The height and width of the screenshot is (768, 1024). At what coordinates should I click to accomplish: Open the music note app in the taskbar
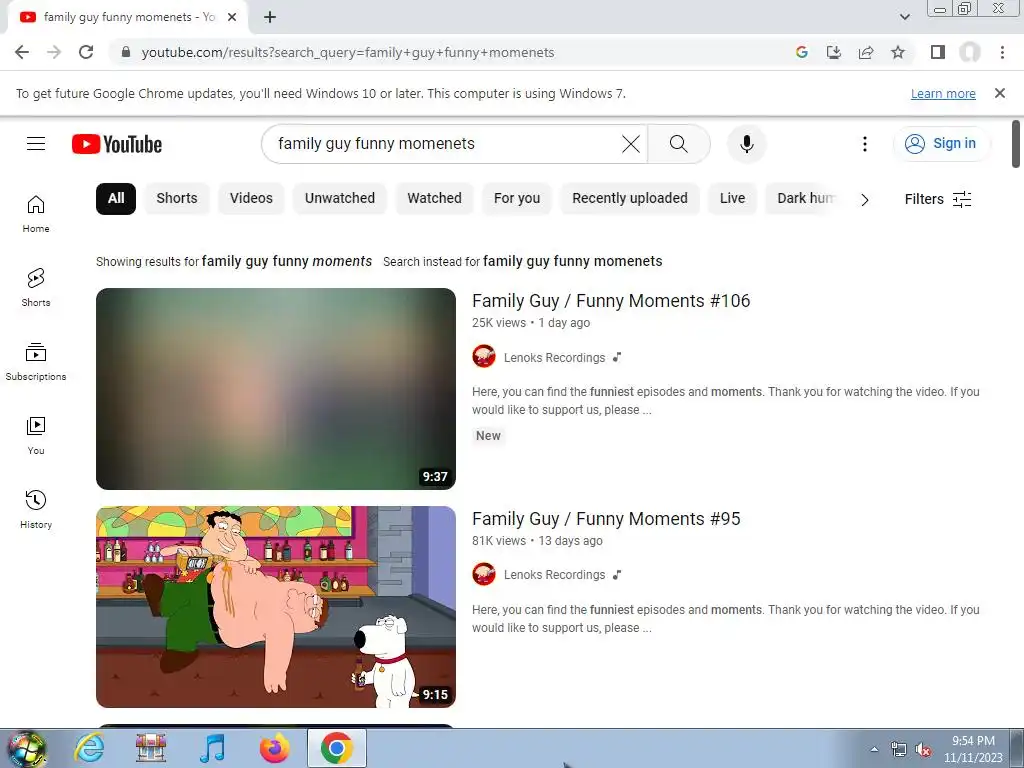[212, 748]
